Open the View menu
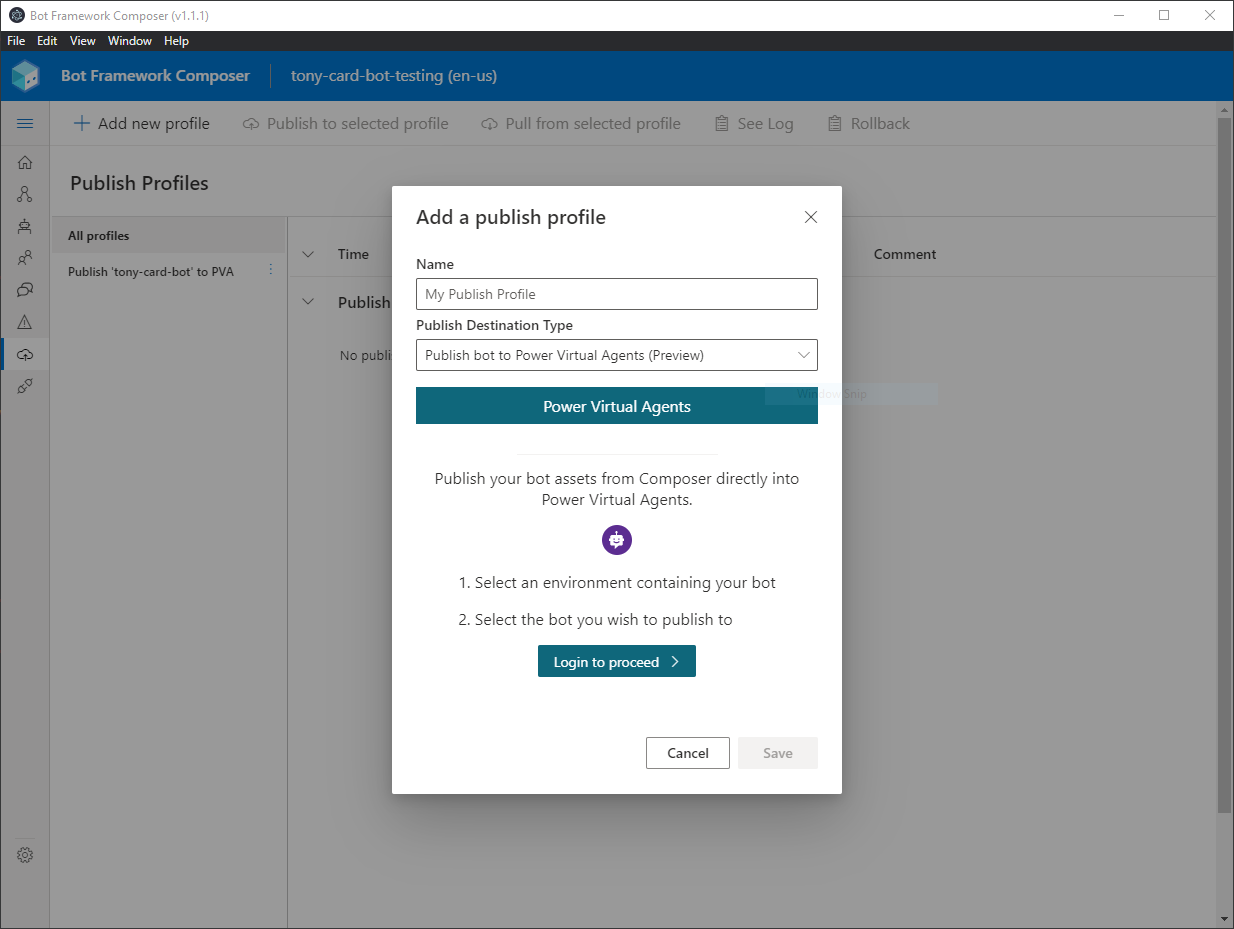The height and width of the screenshot is (929, 1234). click(83, 41)
